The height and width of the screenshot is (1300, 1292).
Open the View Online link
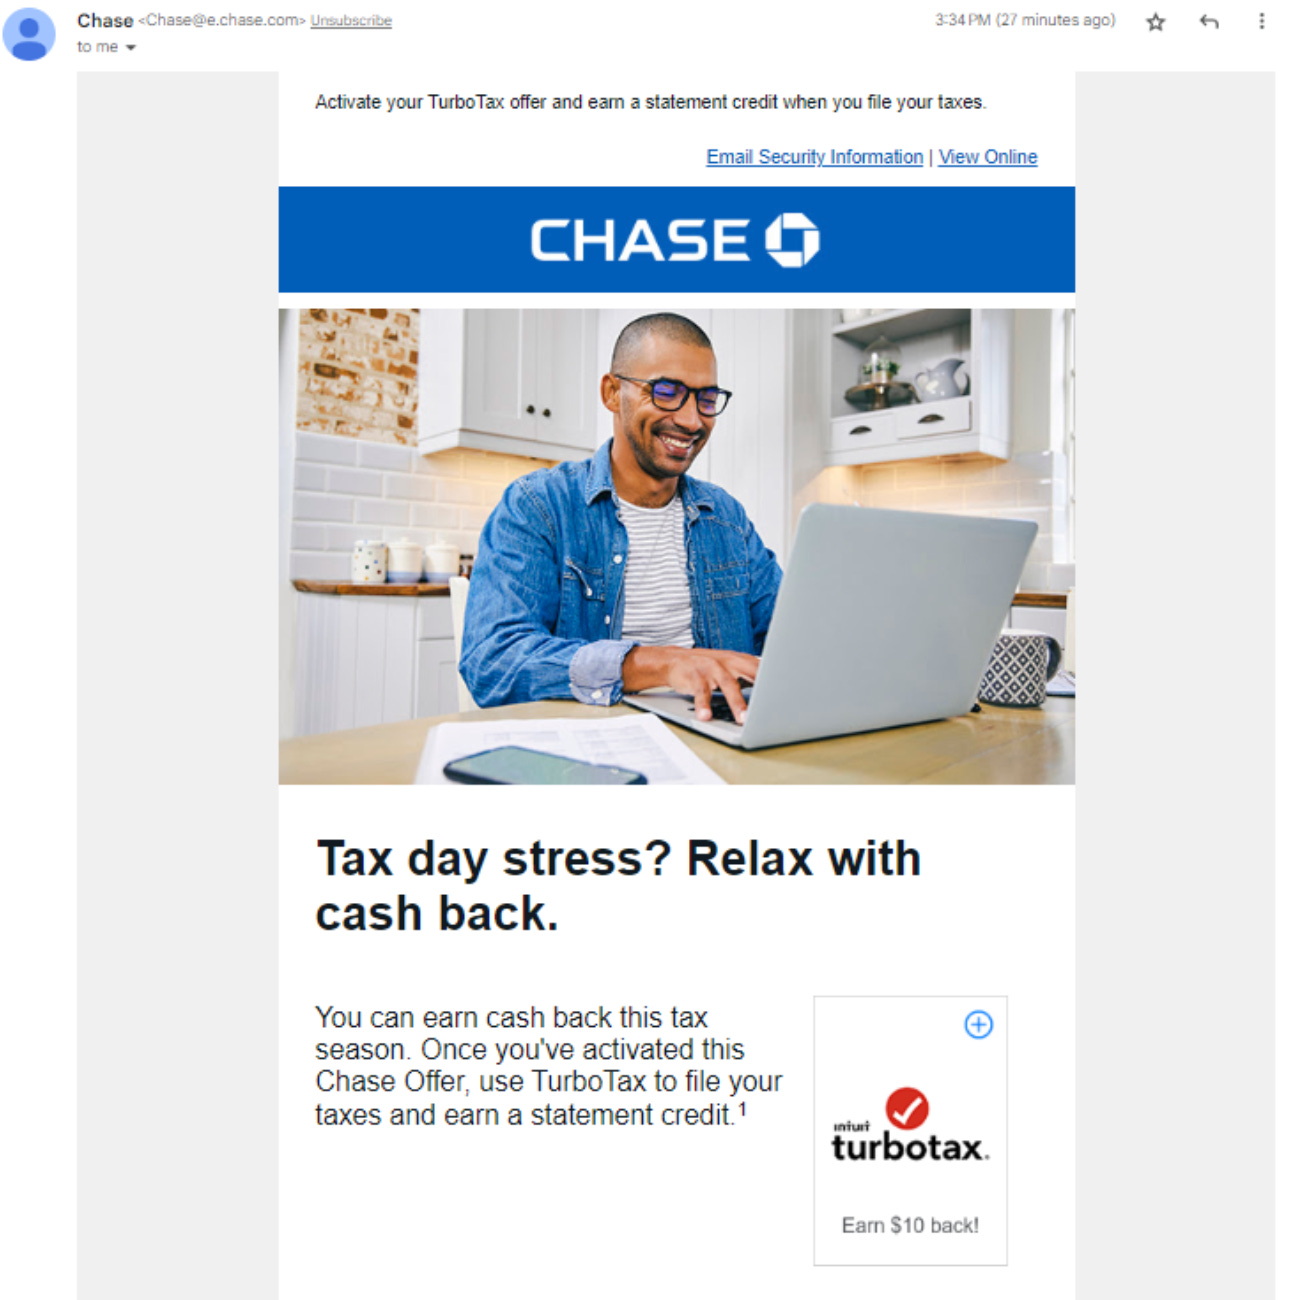tap(987, 157)
